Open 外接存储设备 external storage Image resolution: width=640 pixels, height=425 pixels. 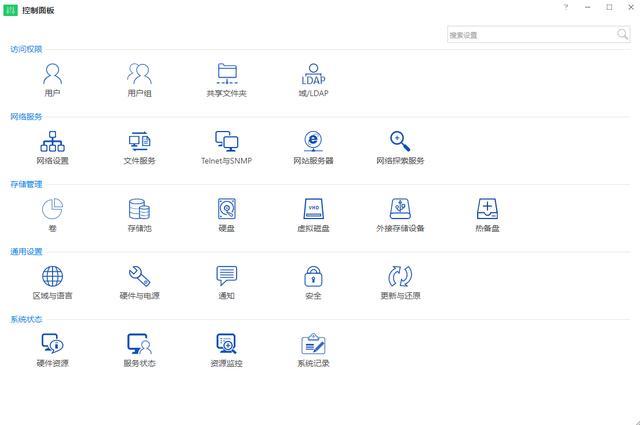pyautogui.click(x=400, y=210)
